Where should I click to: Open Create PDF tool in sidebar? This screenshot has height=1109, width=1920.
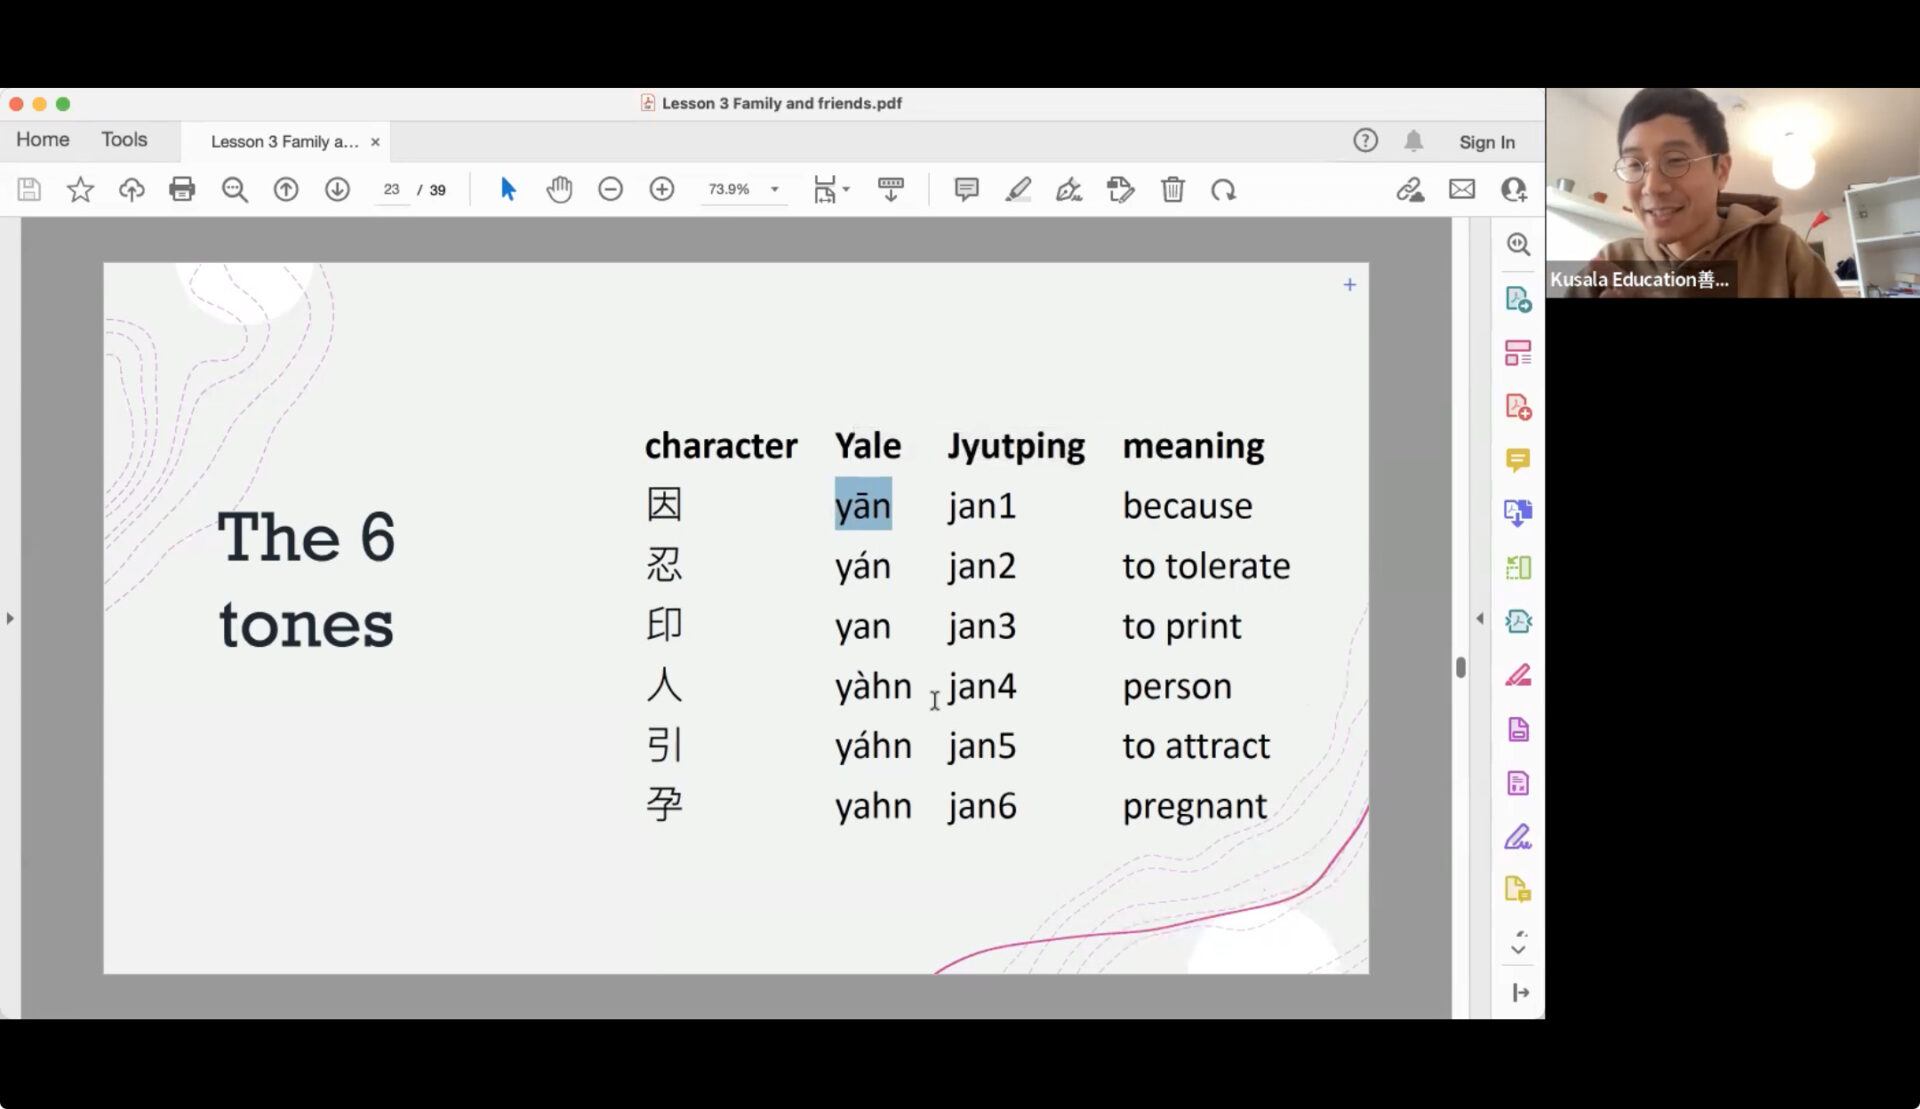click(x=1518, y=406)
